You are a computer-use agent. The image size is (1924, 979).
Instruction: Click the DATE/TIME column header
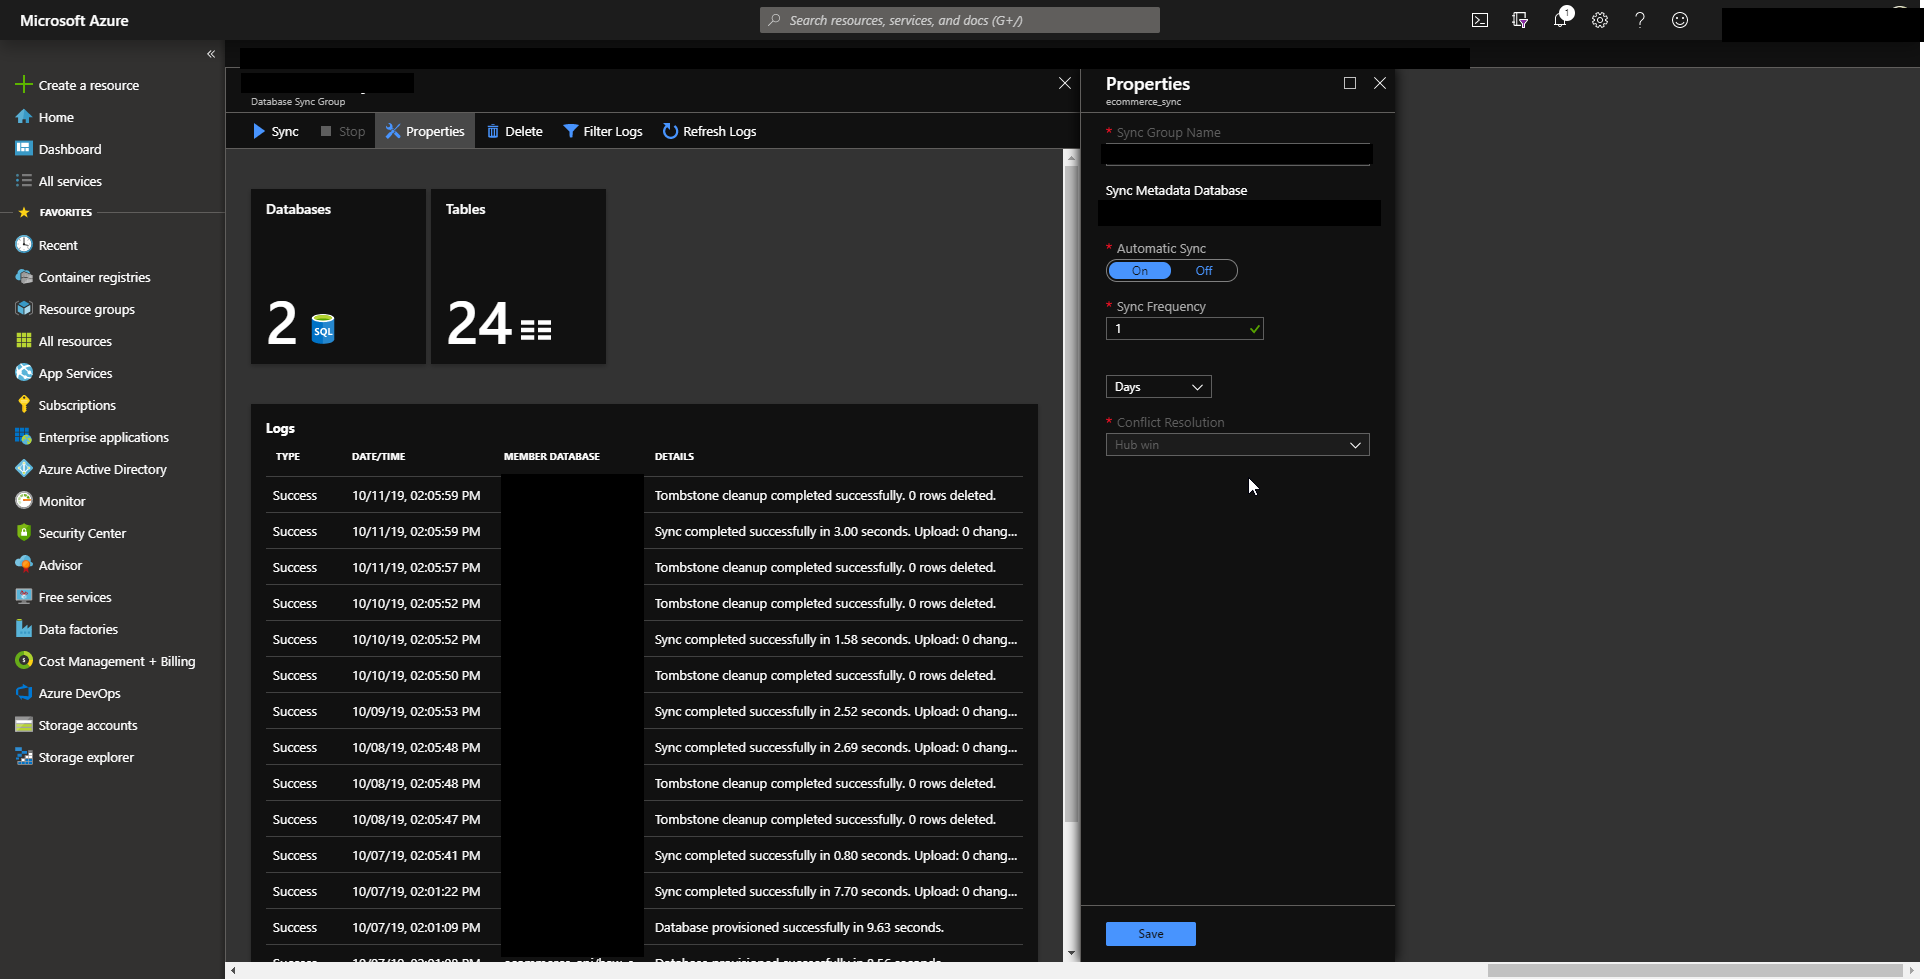coord(378,457)
